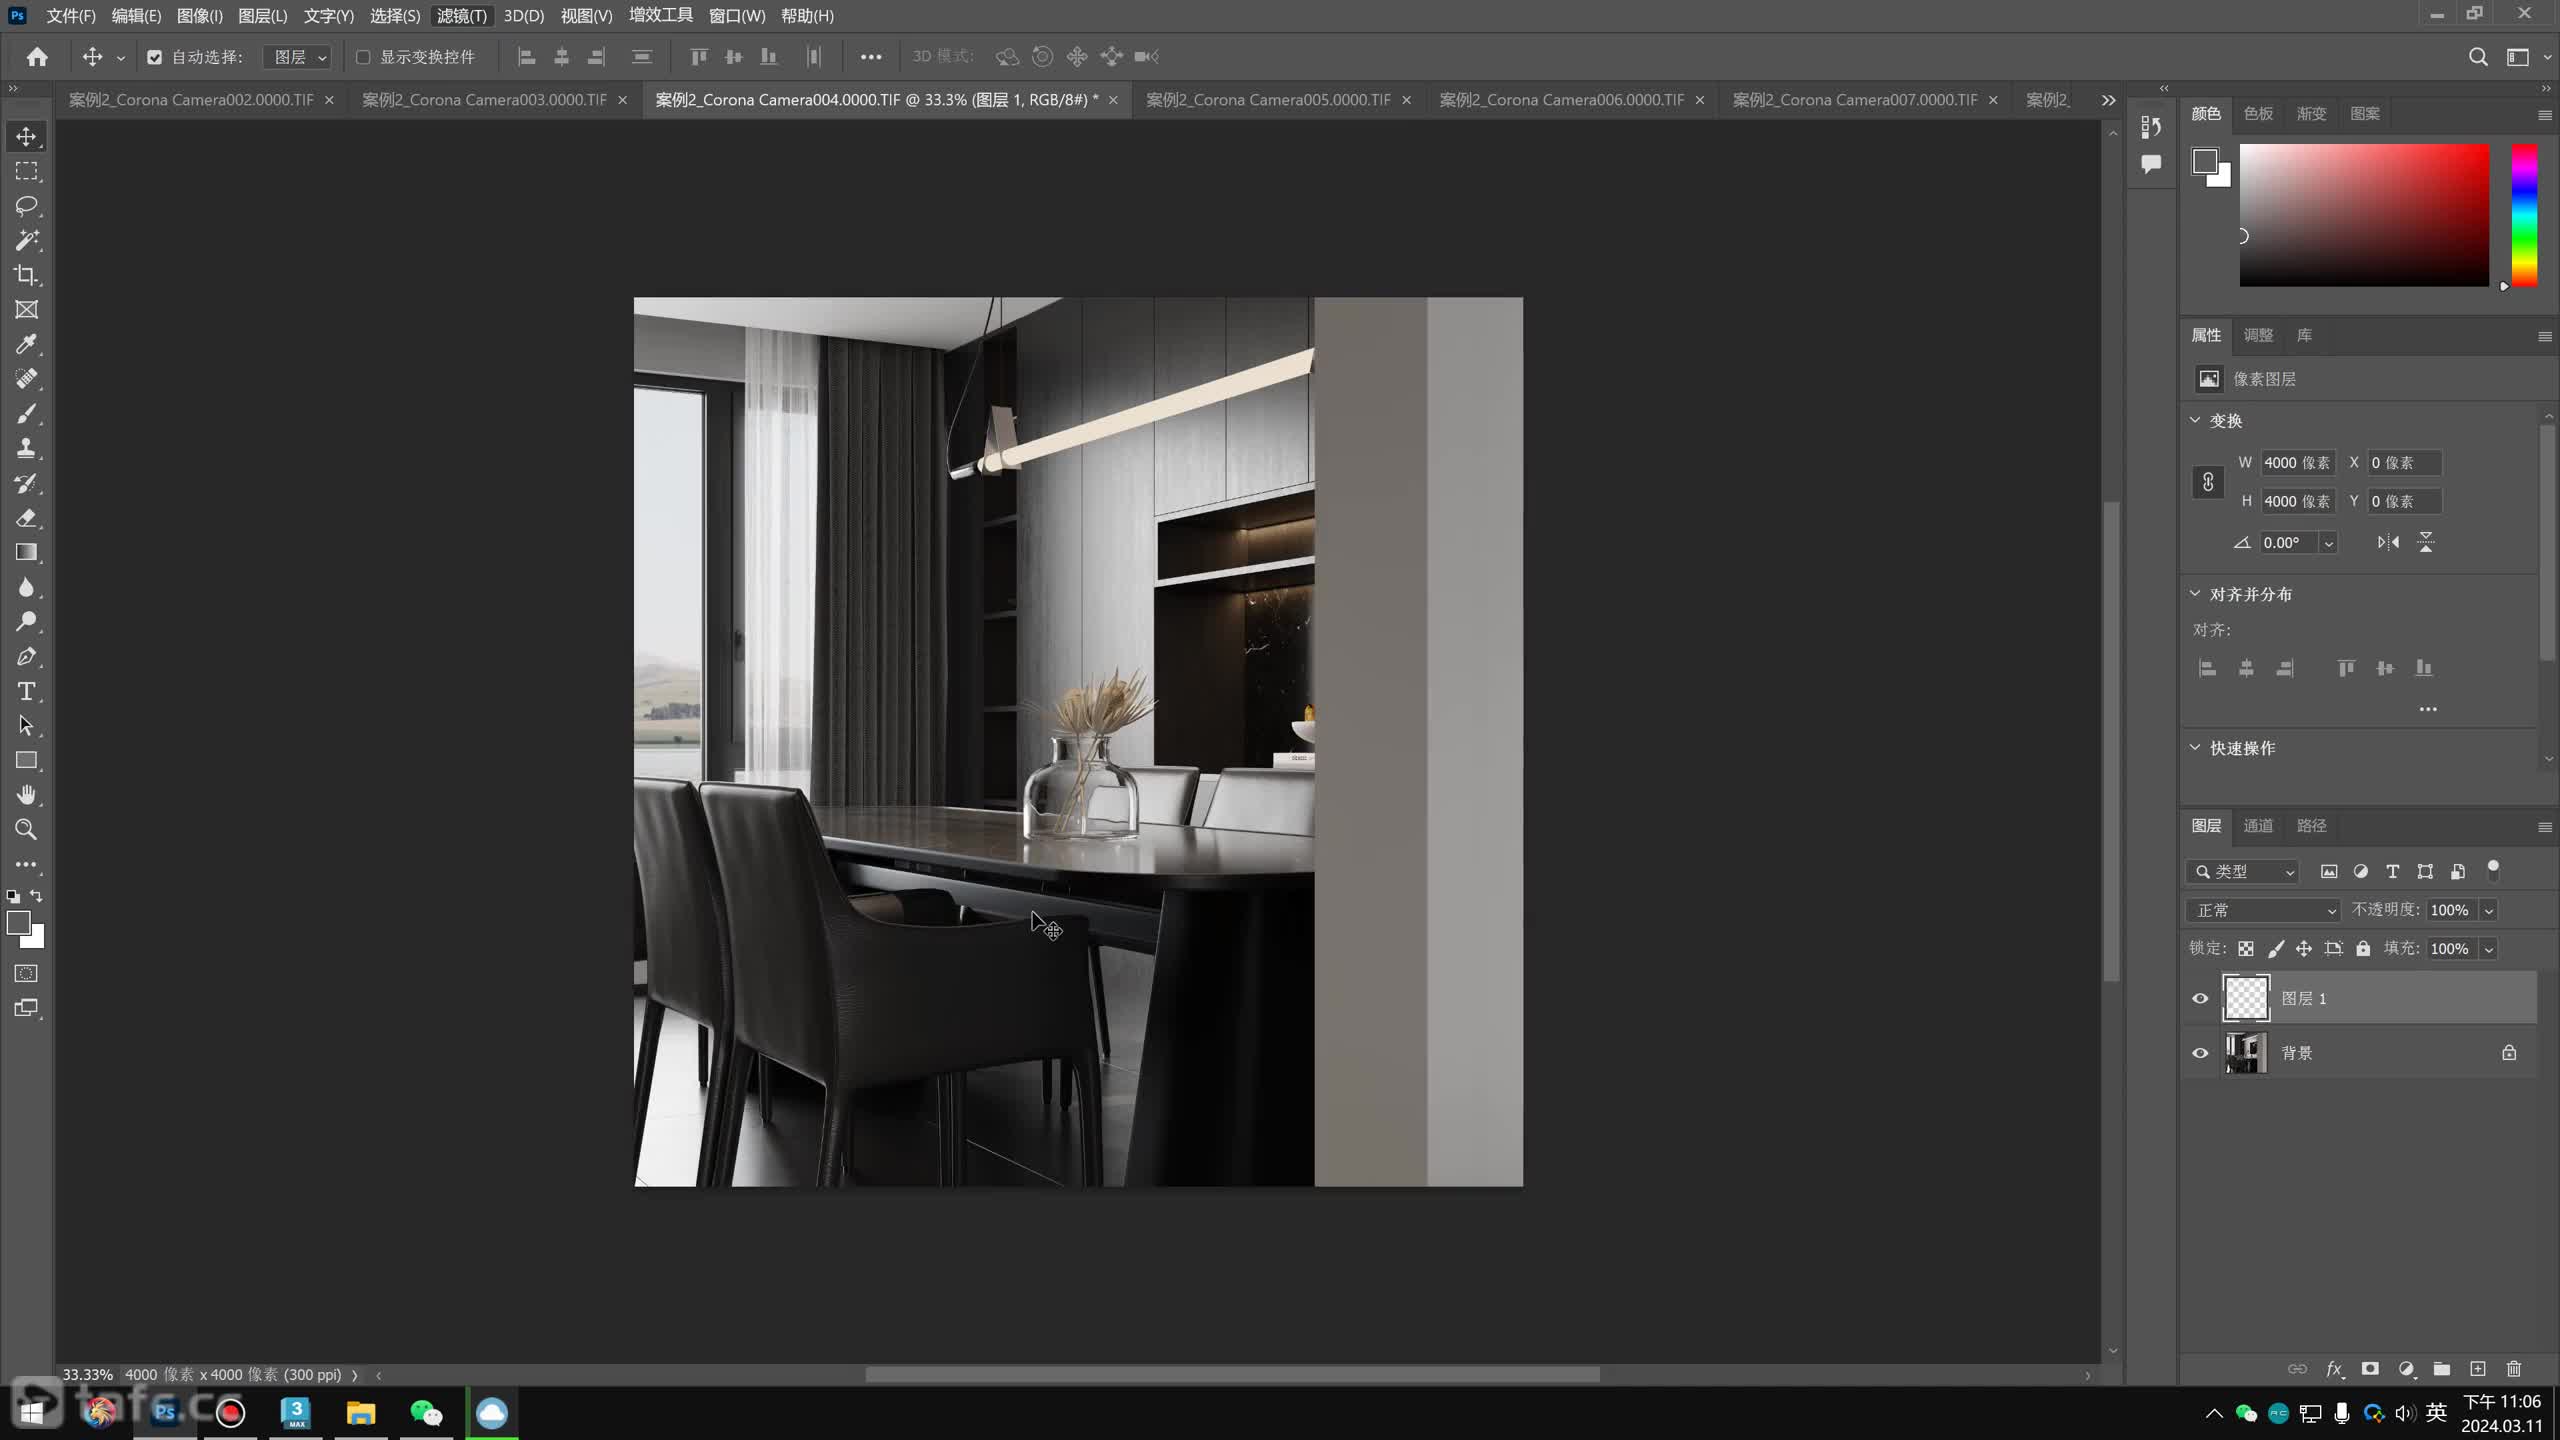Open the 滤镜(T) menu

point(461,16)
